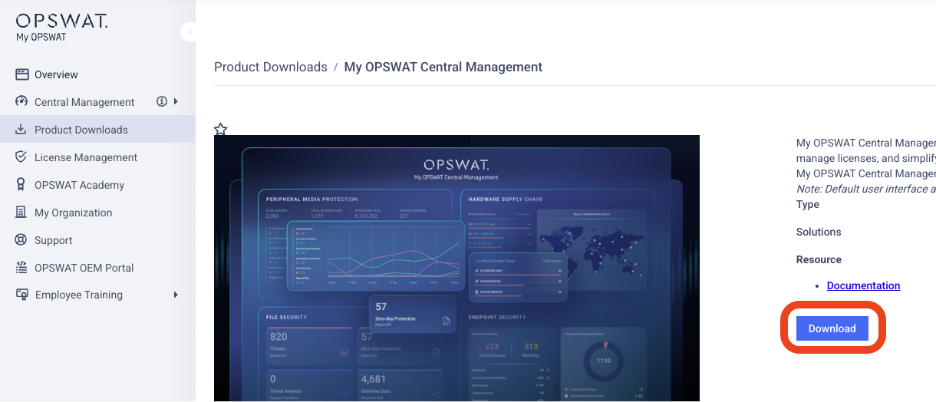Expand the Central Management submenu arrow
The image size is (936, 402).
pyautogui.click(x=176, y=102)
